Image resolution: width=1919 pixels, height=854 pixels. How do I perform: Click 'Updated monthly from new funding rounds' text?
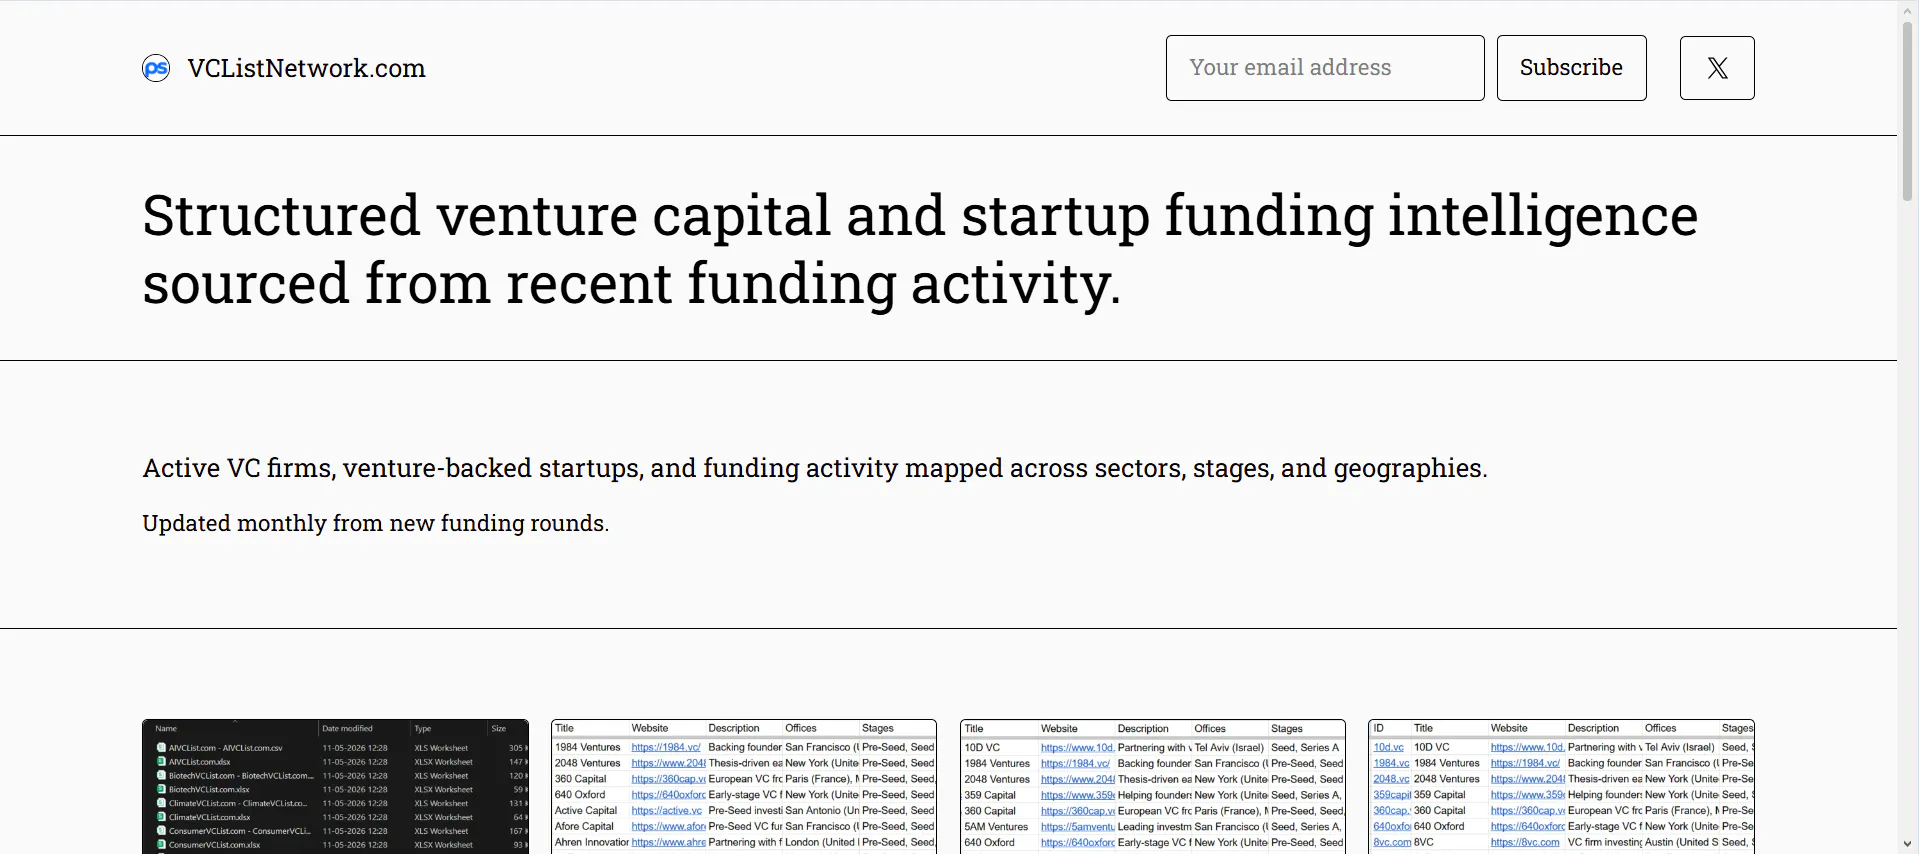pos(375,523)
